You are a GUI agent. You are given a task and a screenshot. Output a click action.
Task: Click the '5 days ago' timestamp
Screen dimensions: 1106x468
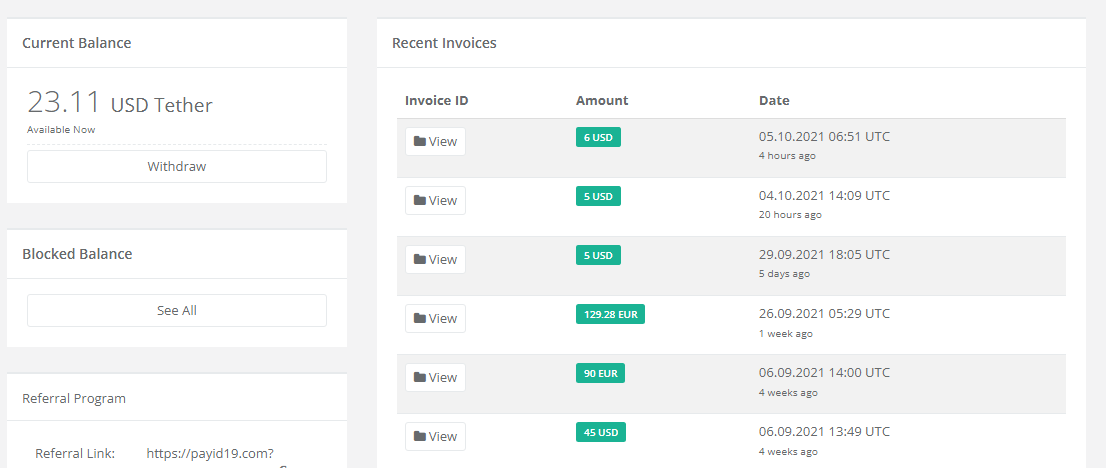tap(784, 274)
